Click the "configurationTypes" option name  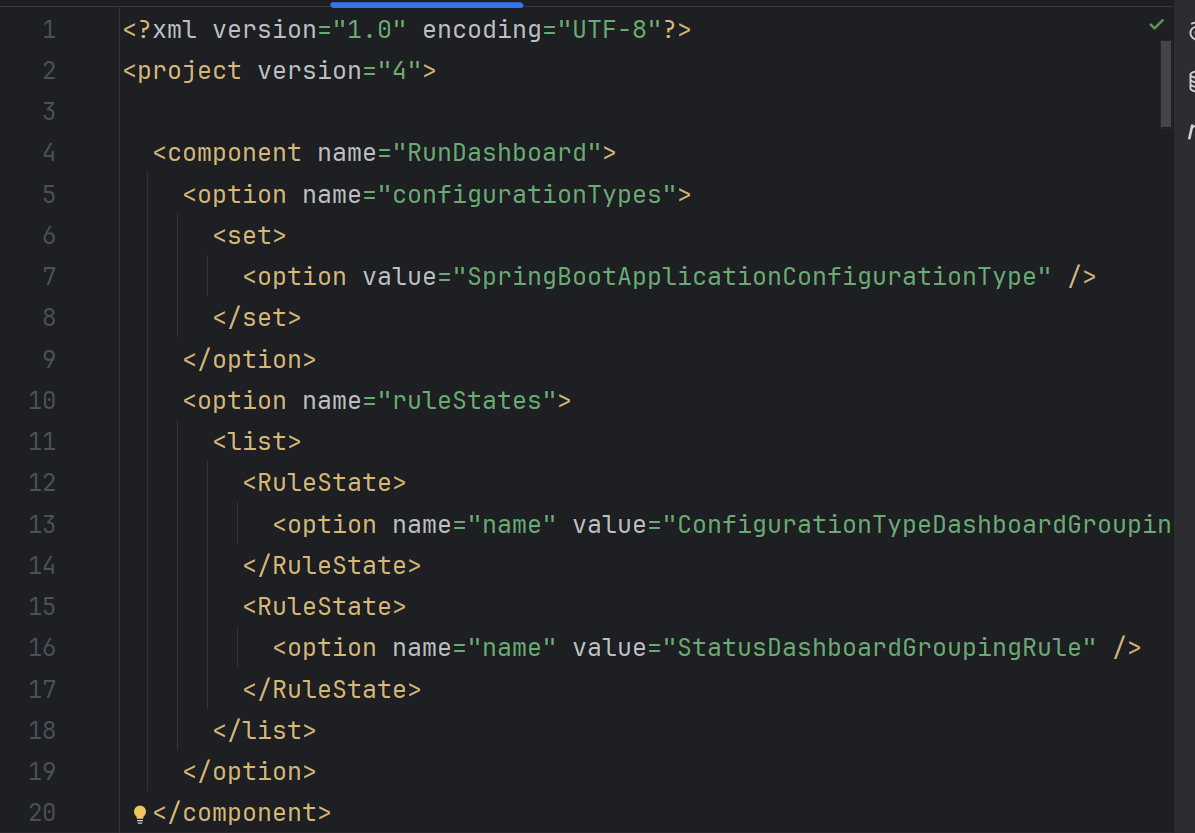pyautogui.click(x=527, y=194)
